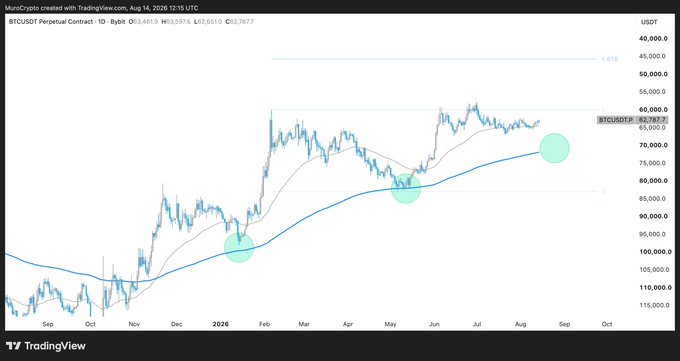Click the 45,000.0 price axis label
The image size is (680, 361).
pyautogui.click(x=653, y=56)
